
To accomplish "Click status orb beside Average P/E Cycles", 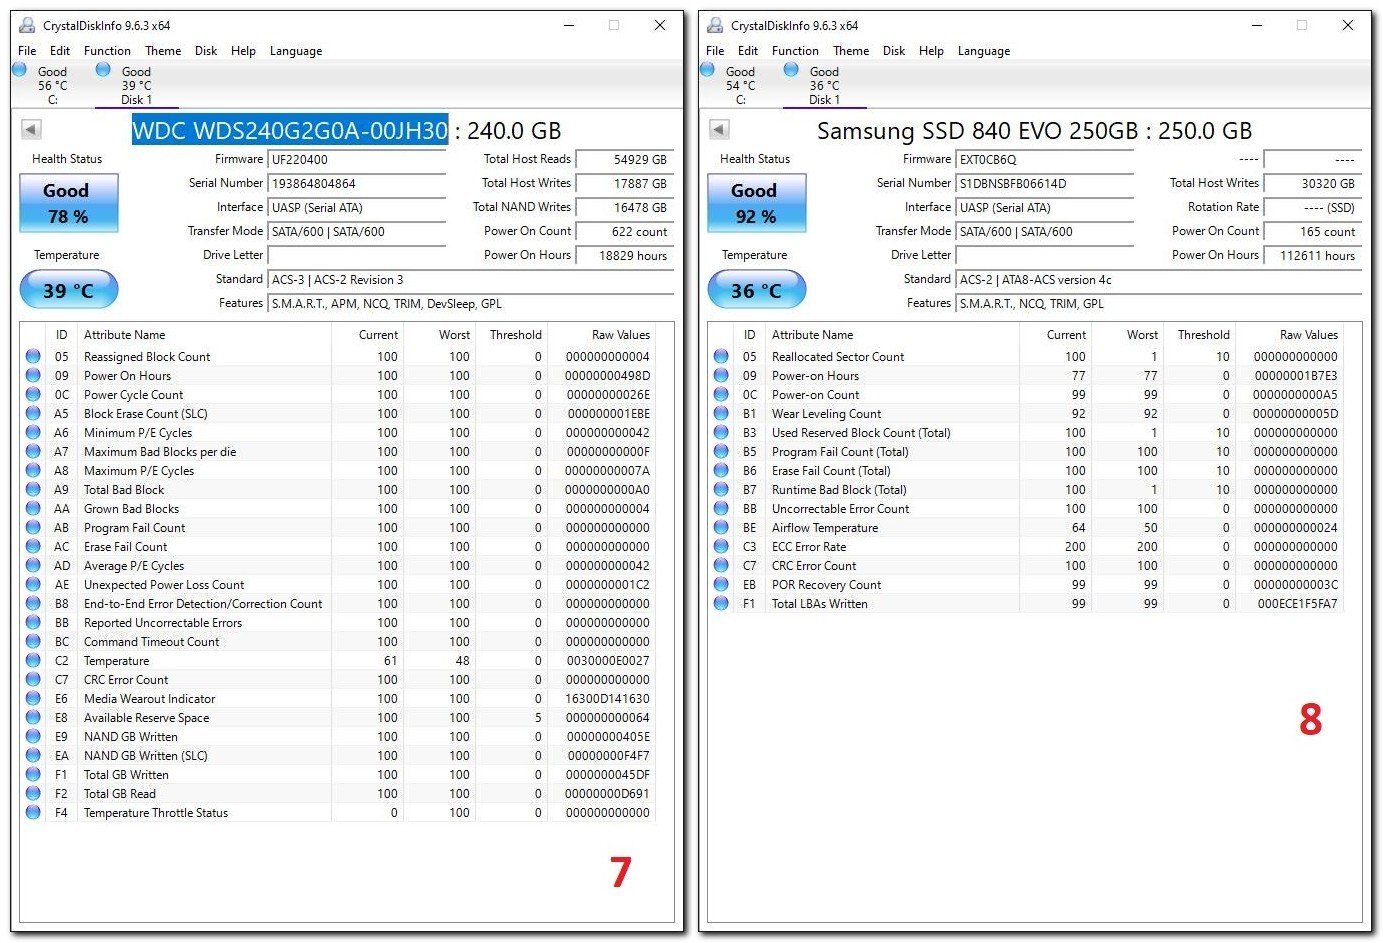I will click(33, 565).
